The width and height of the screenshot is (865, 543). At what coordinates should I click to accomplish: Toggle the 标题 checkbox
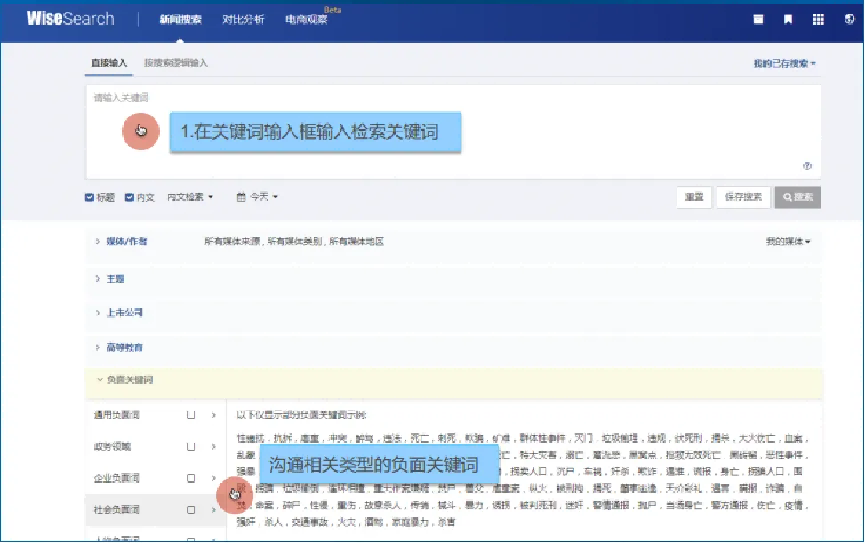[90, 198]
